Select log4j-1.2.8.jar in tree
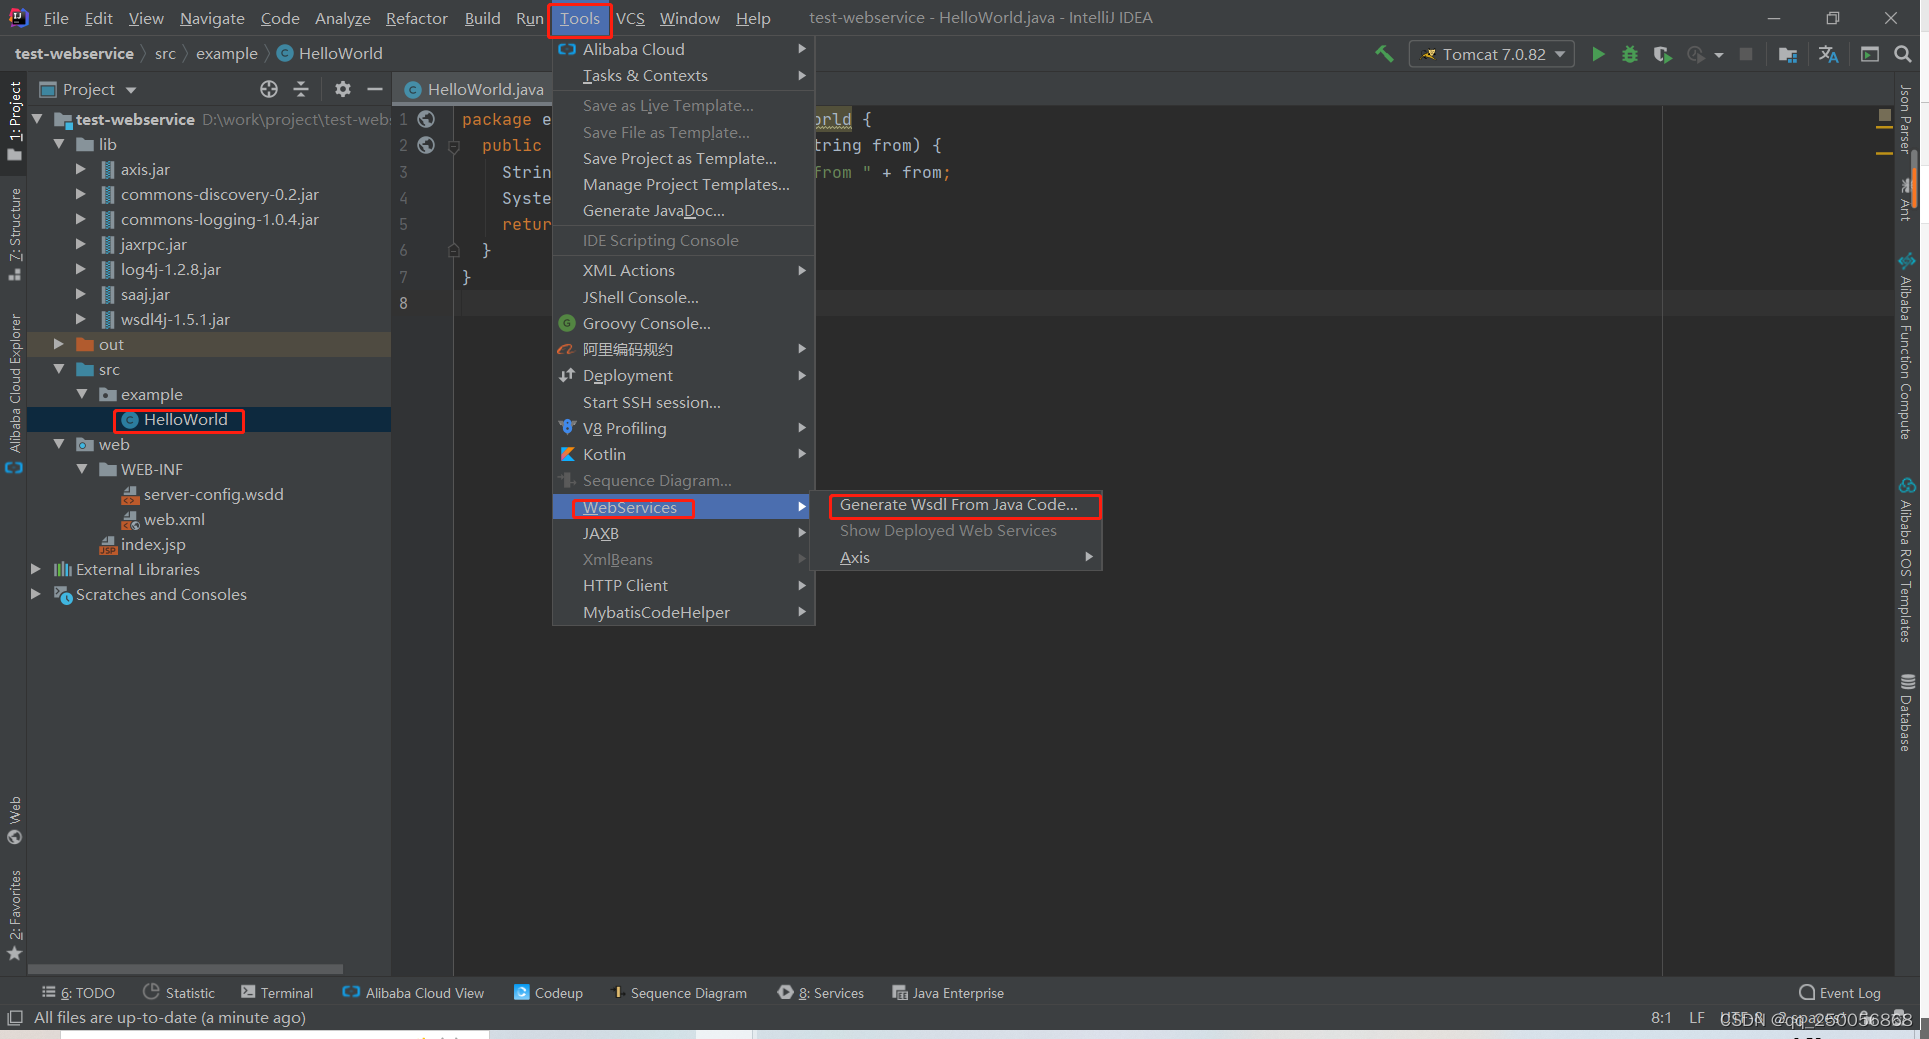 [x=170, y=269]
